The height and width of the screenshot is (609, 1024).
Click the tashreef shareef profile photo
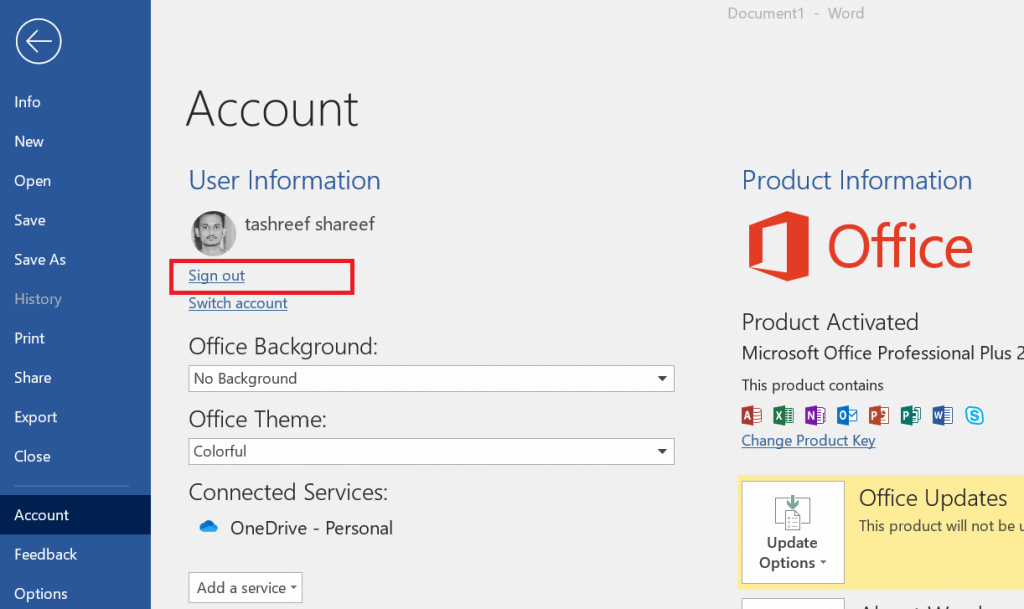pos(214,232)
